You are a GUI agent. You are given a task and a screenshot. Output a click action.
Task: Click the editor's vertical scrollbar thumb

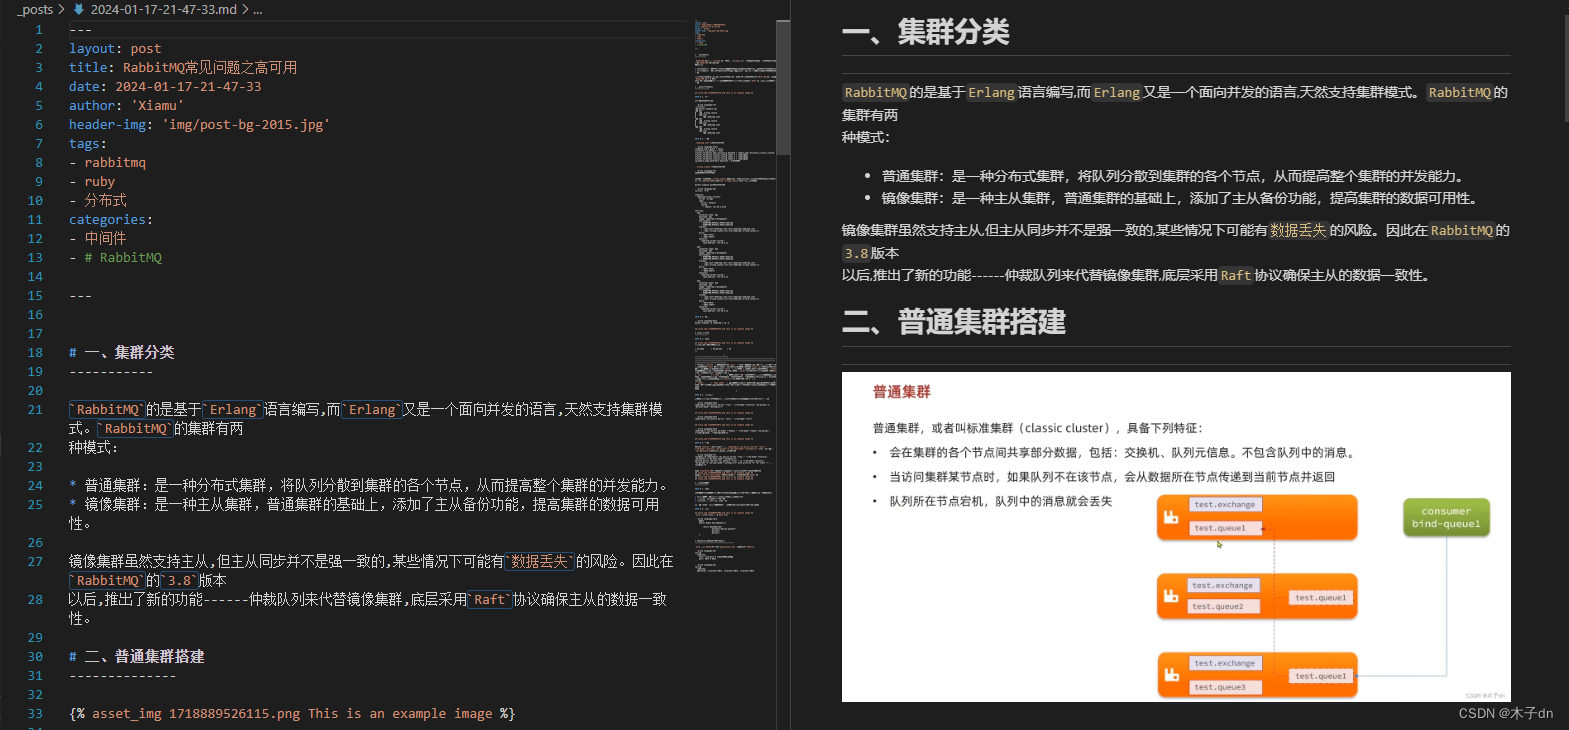[x=783, y=88]
